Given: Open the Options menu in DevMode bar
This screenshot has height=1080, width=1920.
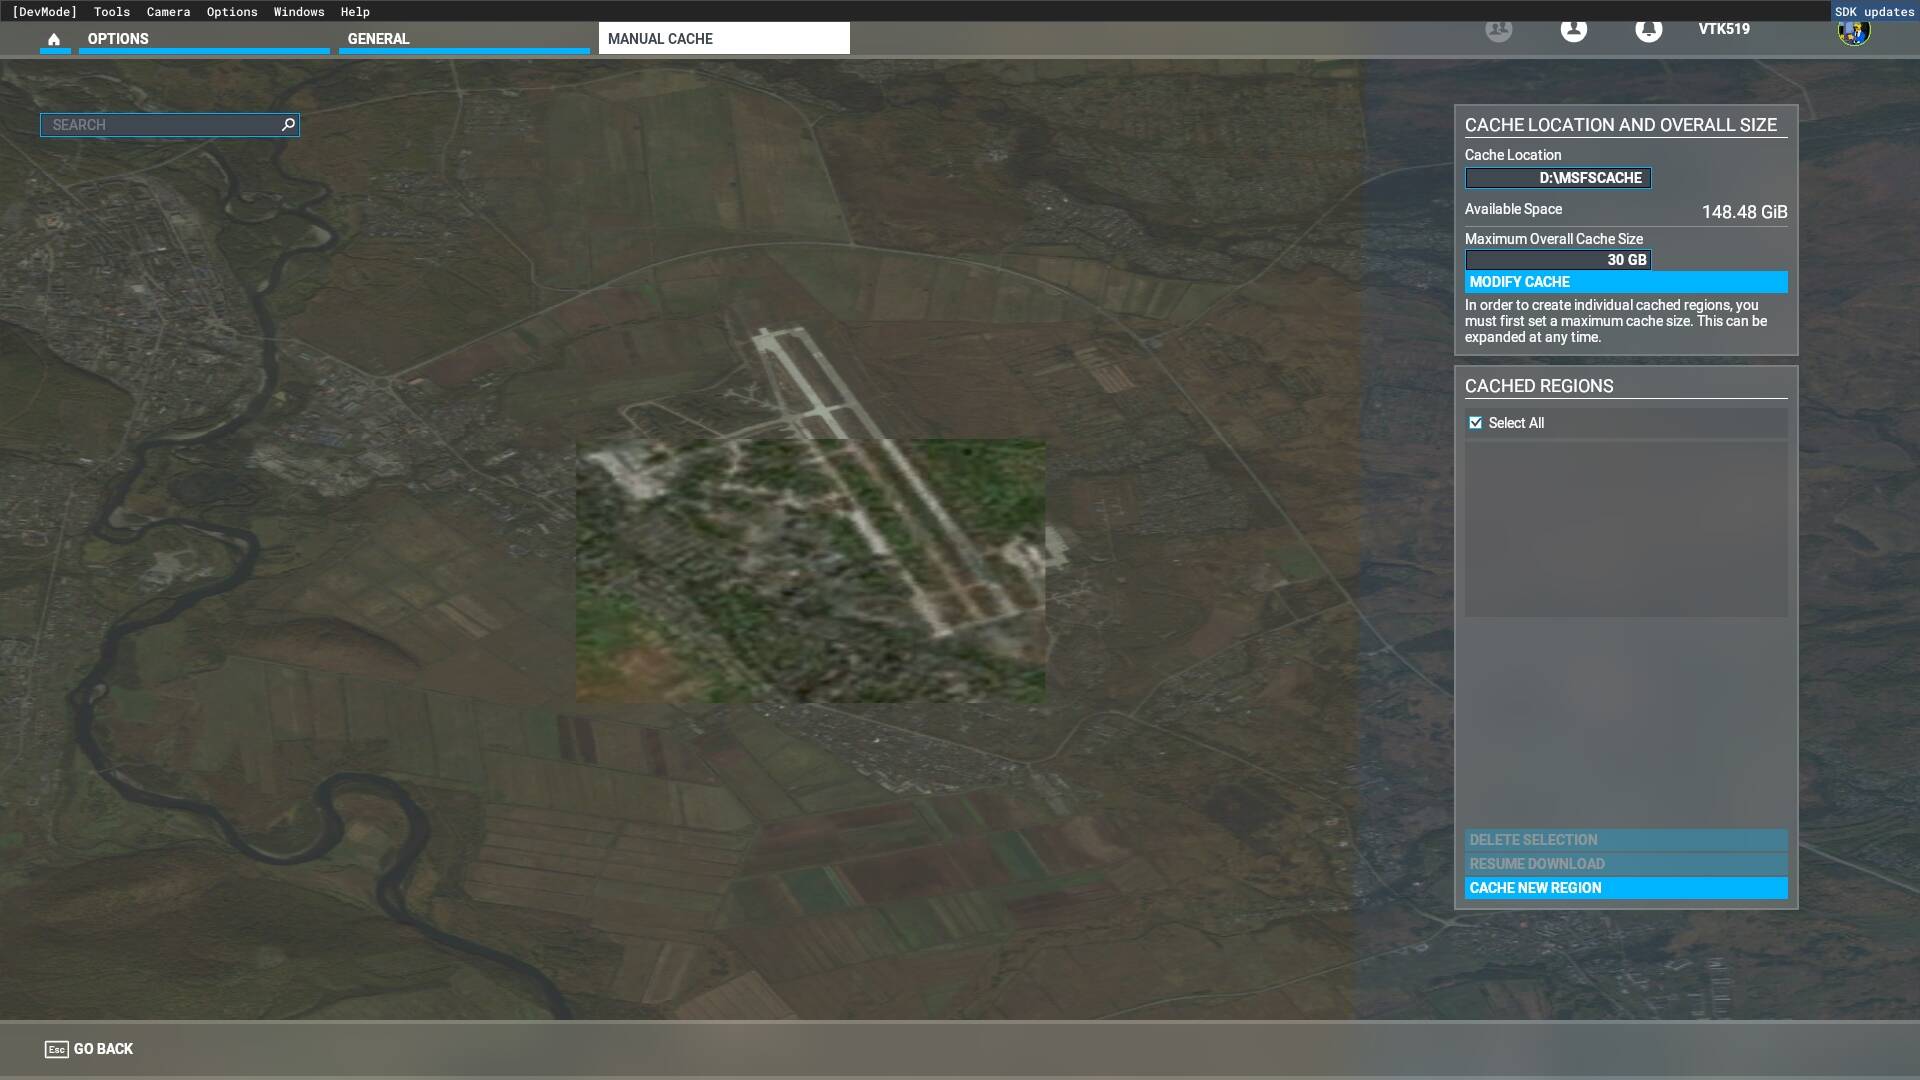Looking at the screenshot, I should click(x=232, y=12).
